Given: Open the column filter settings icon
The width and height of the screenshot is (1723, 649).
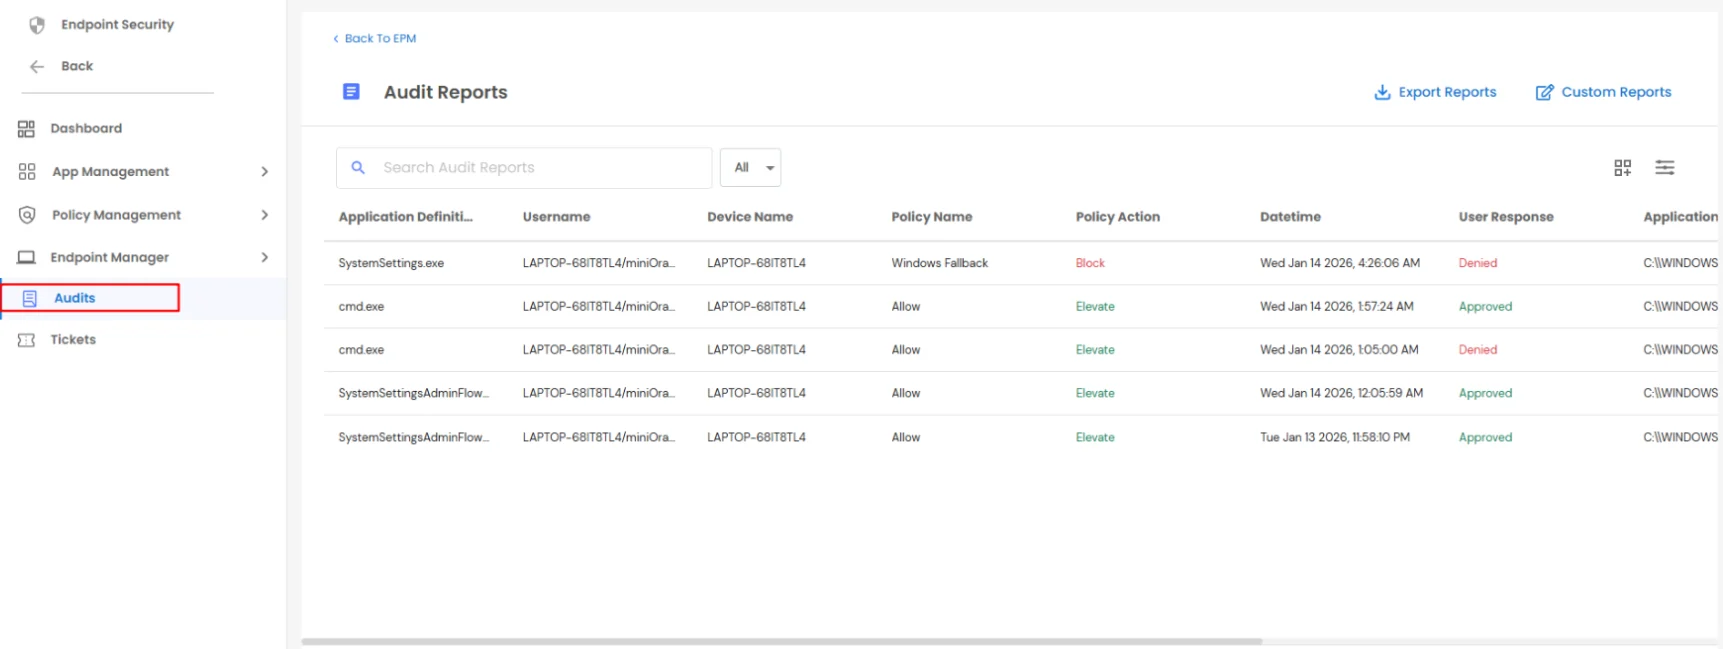Looking at the screenshot, I should [1665, 168].
